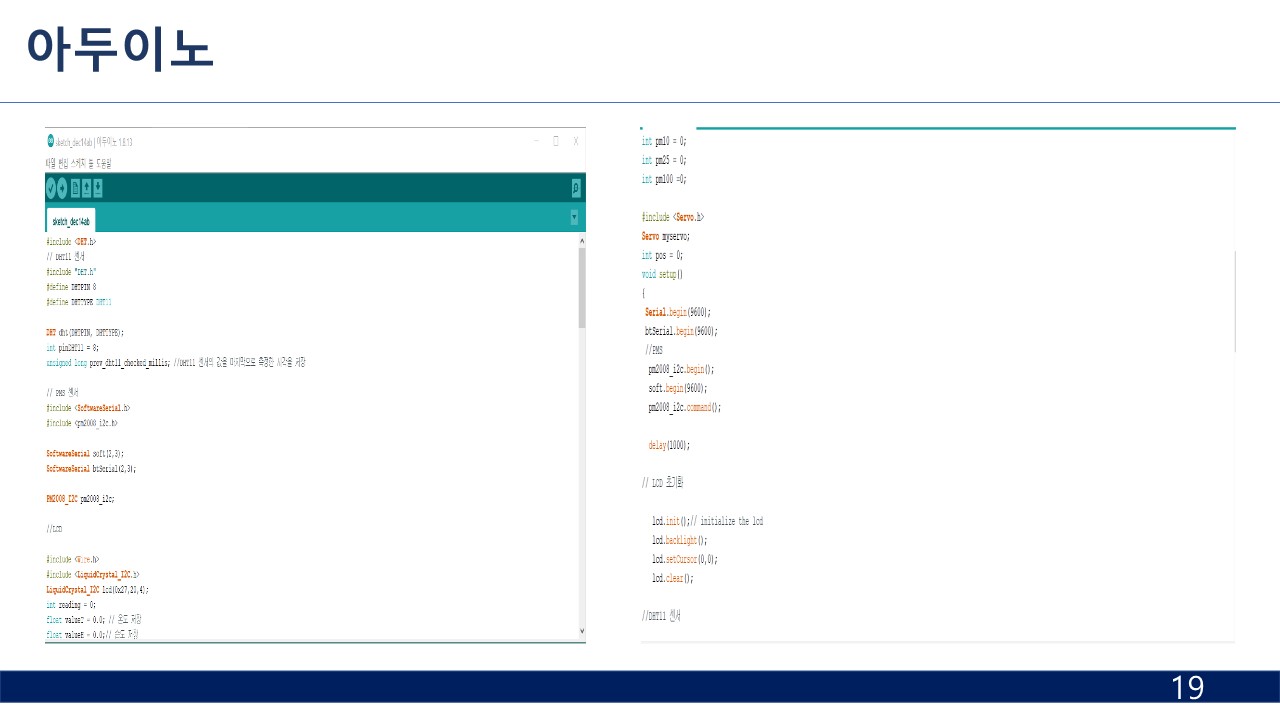Screen dimensions: 1280x720
Task: Open the 파일 menu
Action: coord(50,162)
